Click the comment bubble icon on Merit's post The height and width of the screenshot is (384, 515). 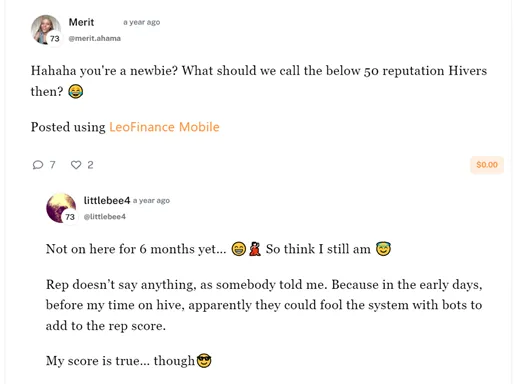tap(38, 165)
